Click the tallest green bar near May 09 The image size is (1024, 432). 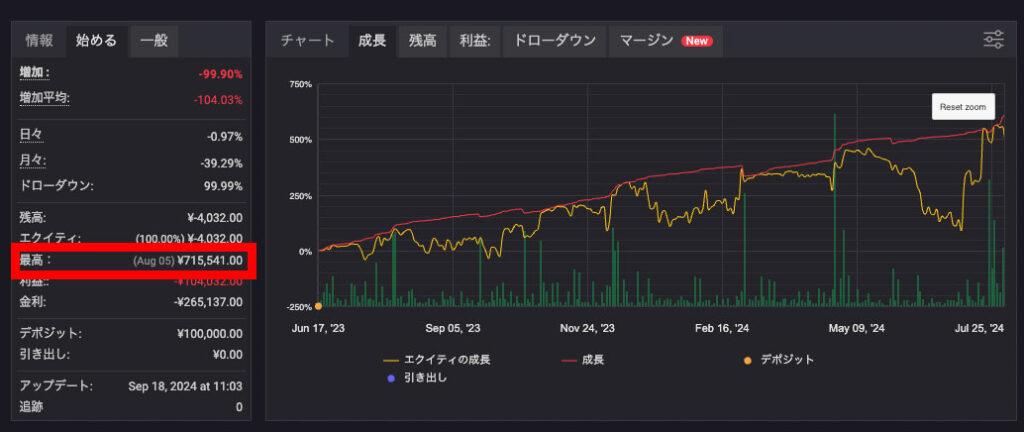click(835, 210)
